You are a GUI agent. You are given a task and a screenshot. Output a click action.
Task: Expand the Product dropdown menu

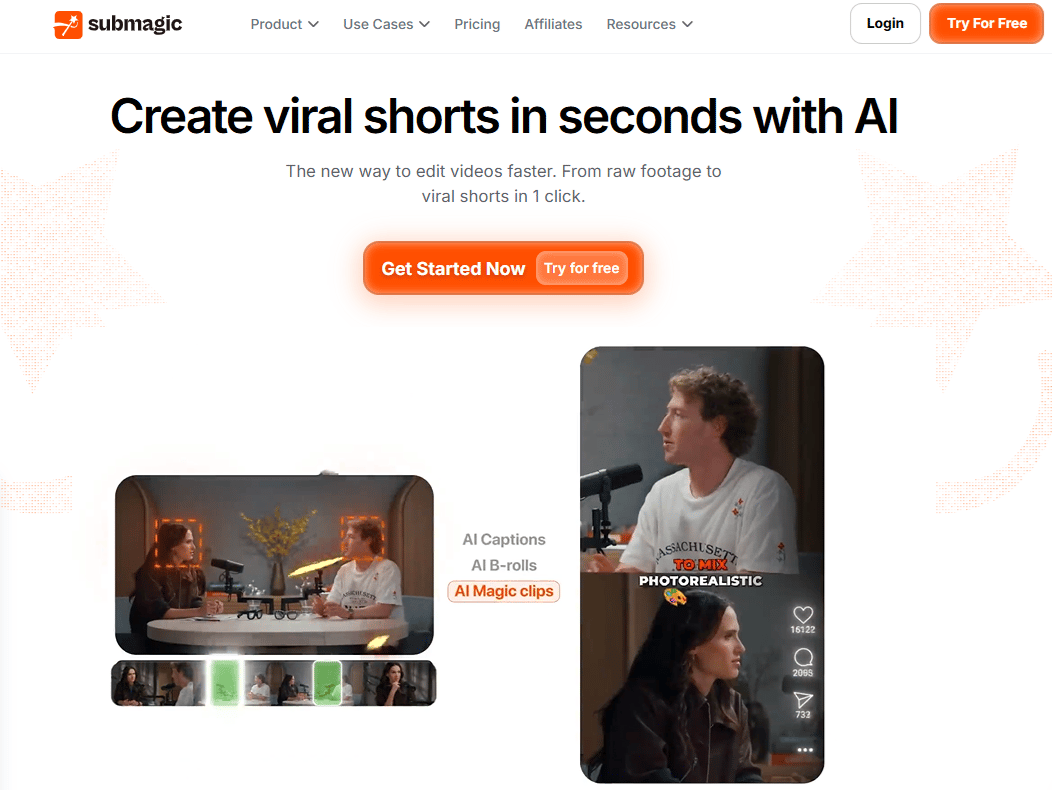[x=284, y=24]
